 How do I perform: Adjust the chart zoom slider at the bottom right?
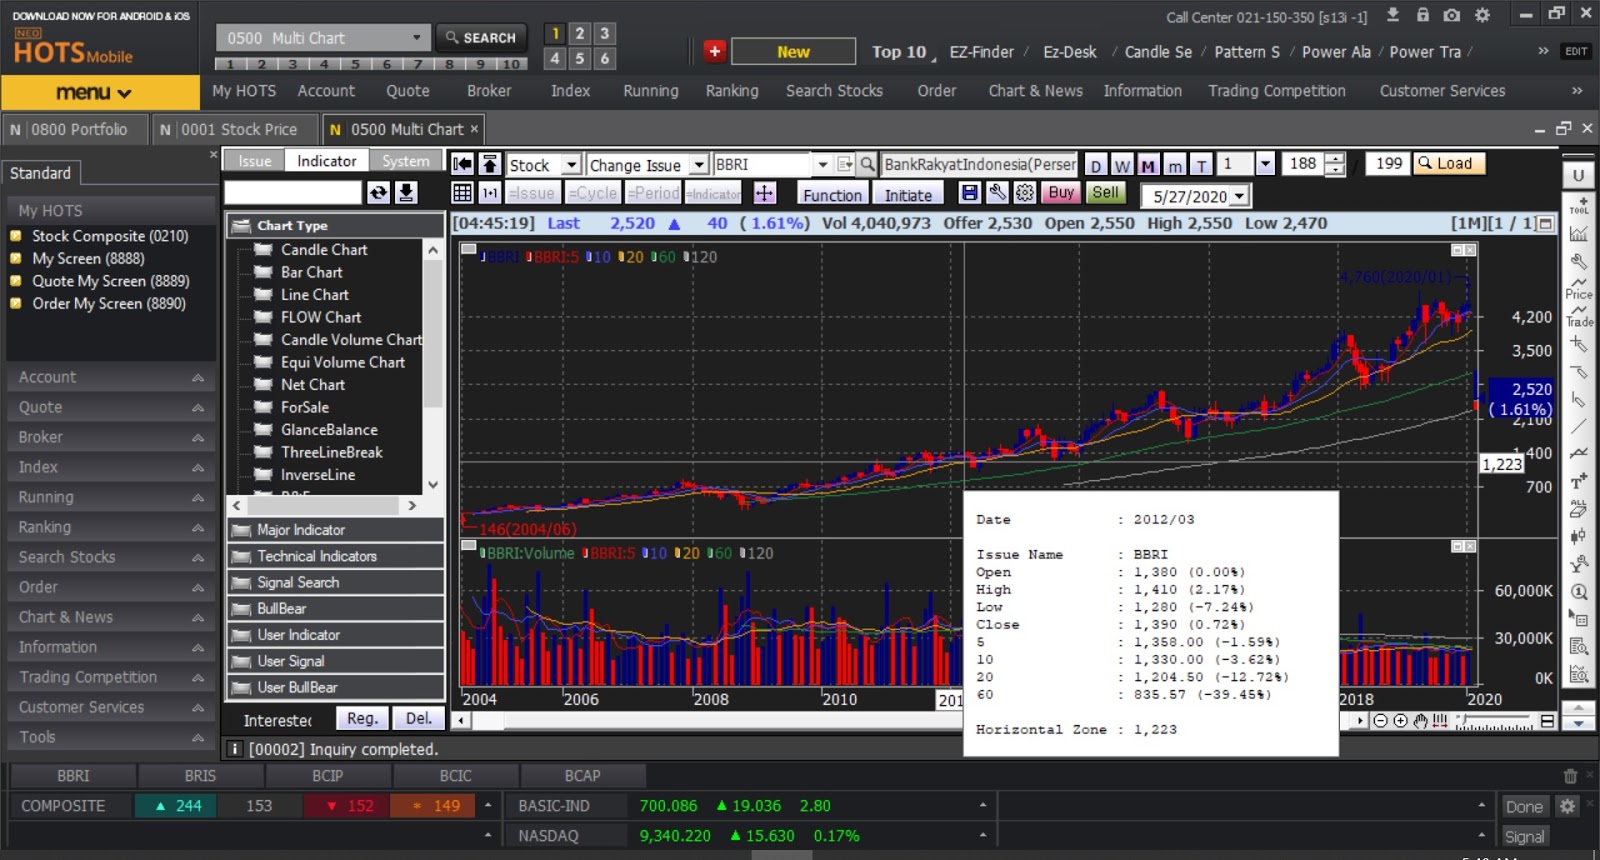click(1495, 722)
